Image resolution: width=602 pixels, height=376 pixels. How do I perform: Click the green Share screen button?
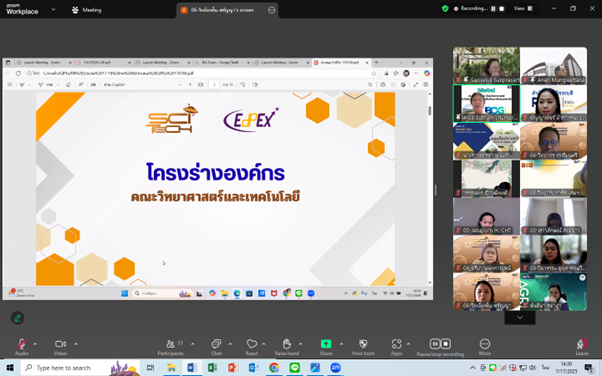pos(326,347)
